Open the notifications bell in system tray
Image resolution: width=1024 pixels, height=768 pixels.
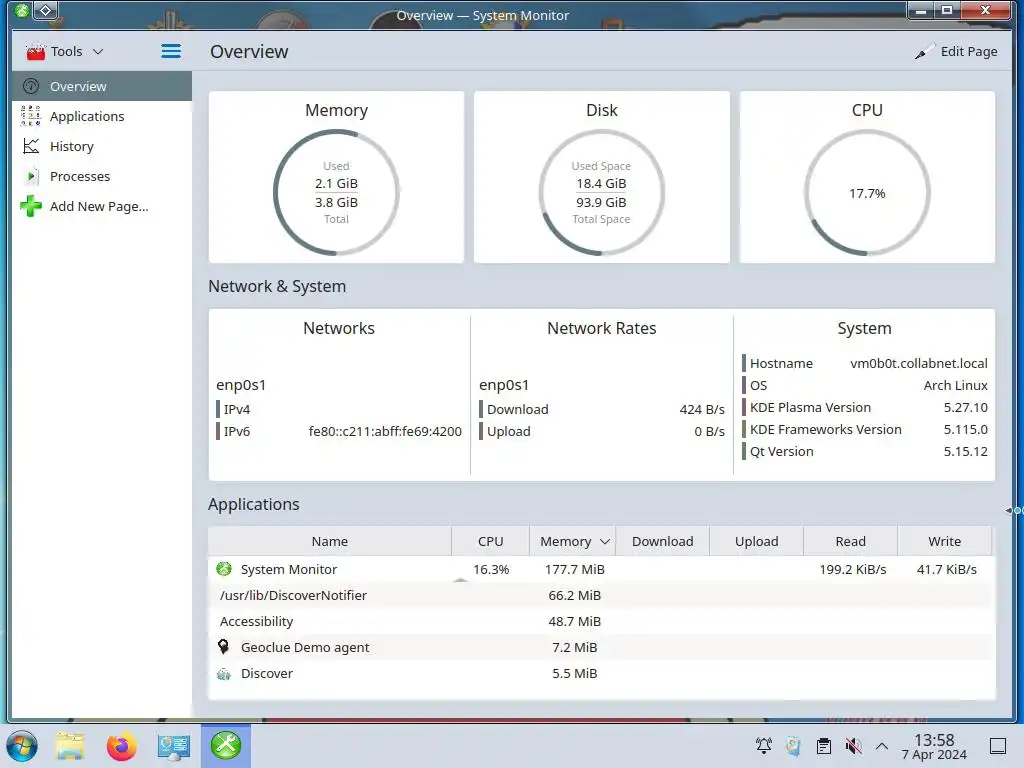pyautogui.click(x=763, y=746)
